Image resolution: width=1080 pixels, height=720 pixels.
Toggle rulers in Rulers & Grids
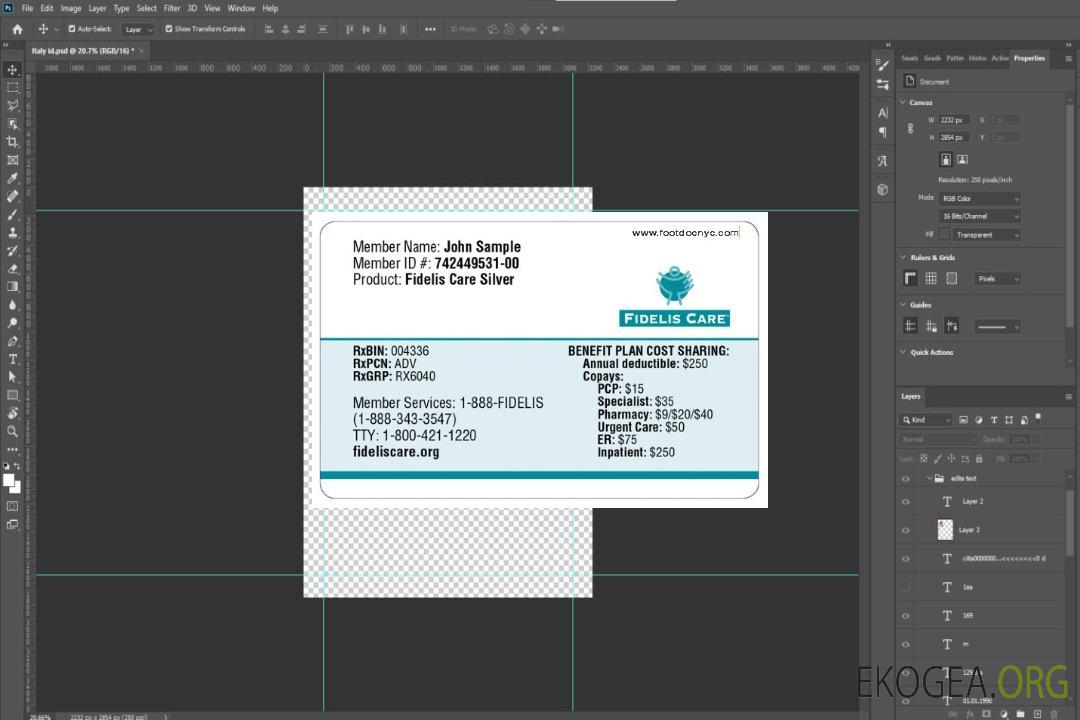point(910,278)
